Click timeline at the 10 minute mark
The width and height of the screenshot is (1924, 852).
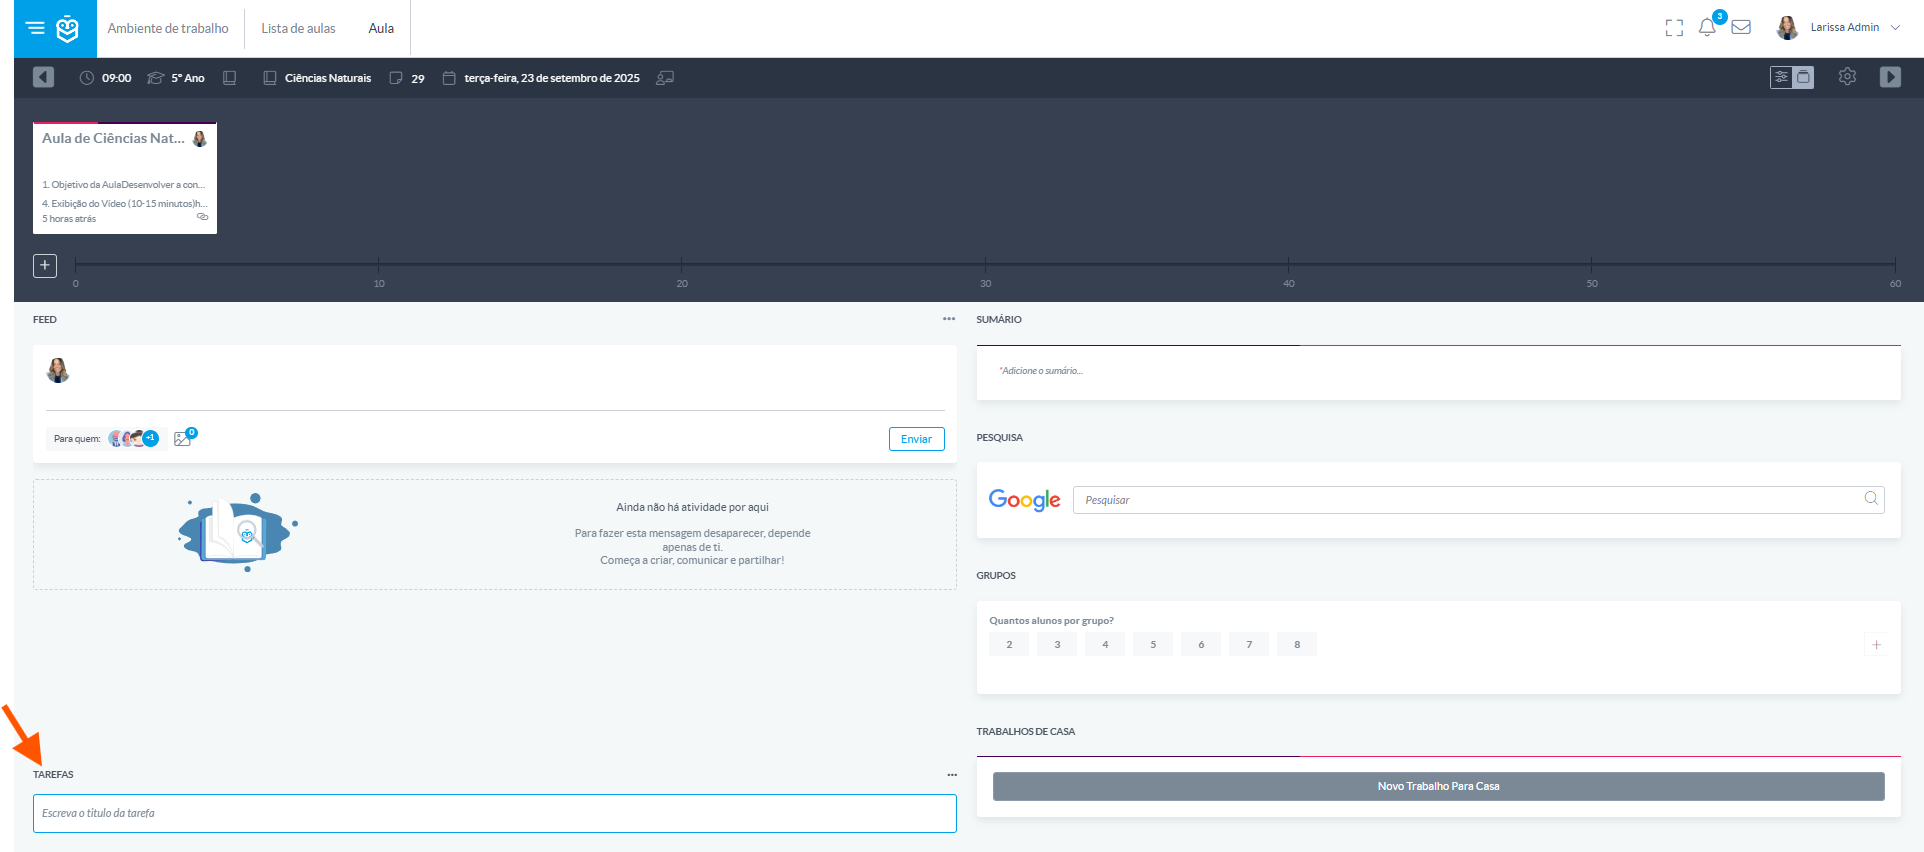click(x=378, y=265)
